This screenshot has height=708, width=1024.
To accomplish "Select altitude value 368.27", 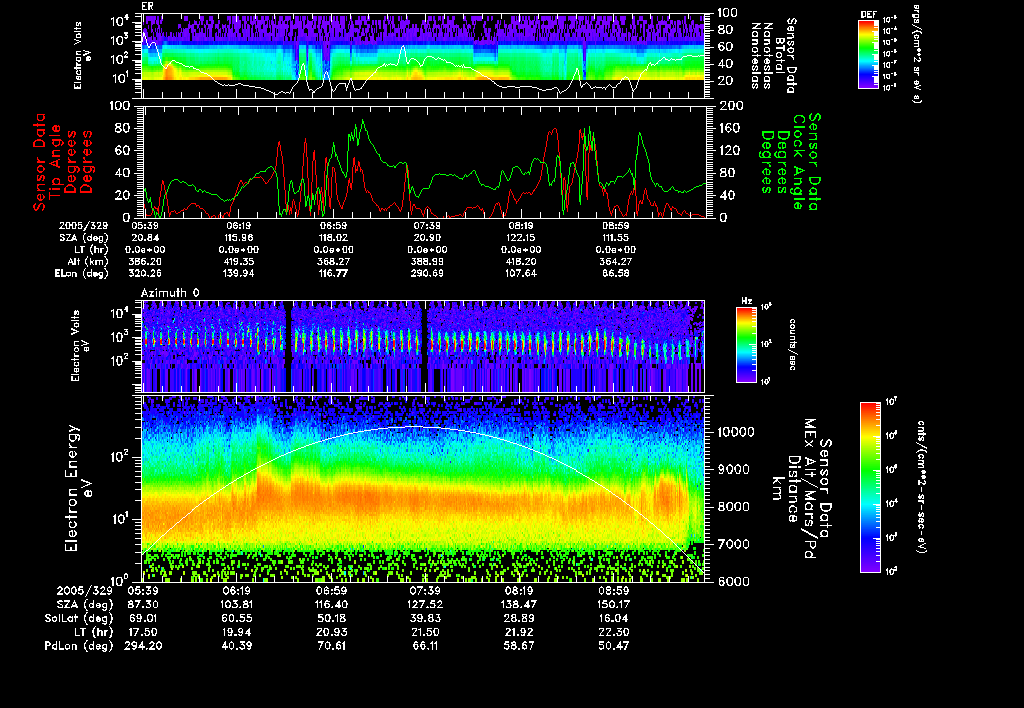I will coord(332,262).
